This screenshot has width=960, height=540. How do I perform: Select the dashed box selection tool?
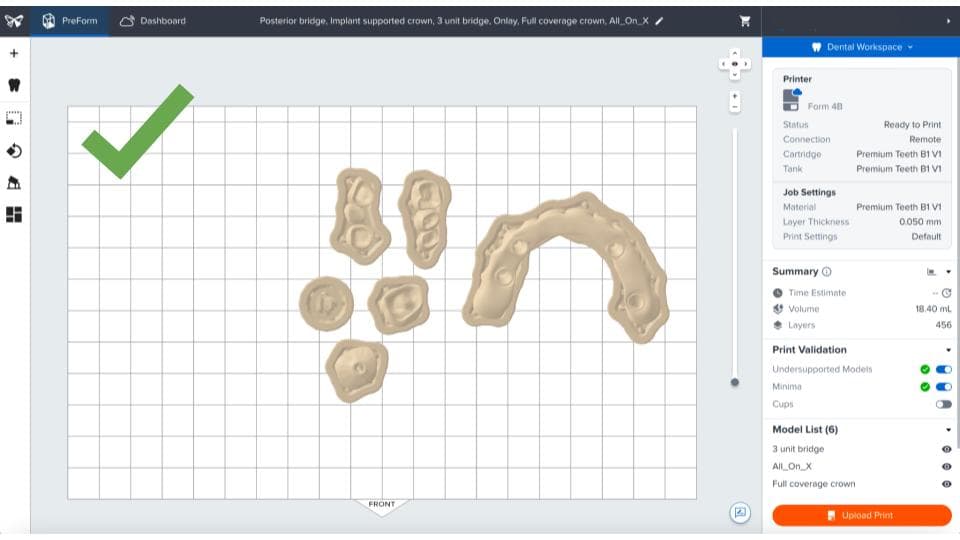[x=14, y=118]
